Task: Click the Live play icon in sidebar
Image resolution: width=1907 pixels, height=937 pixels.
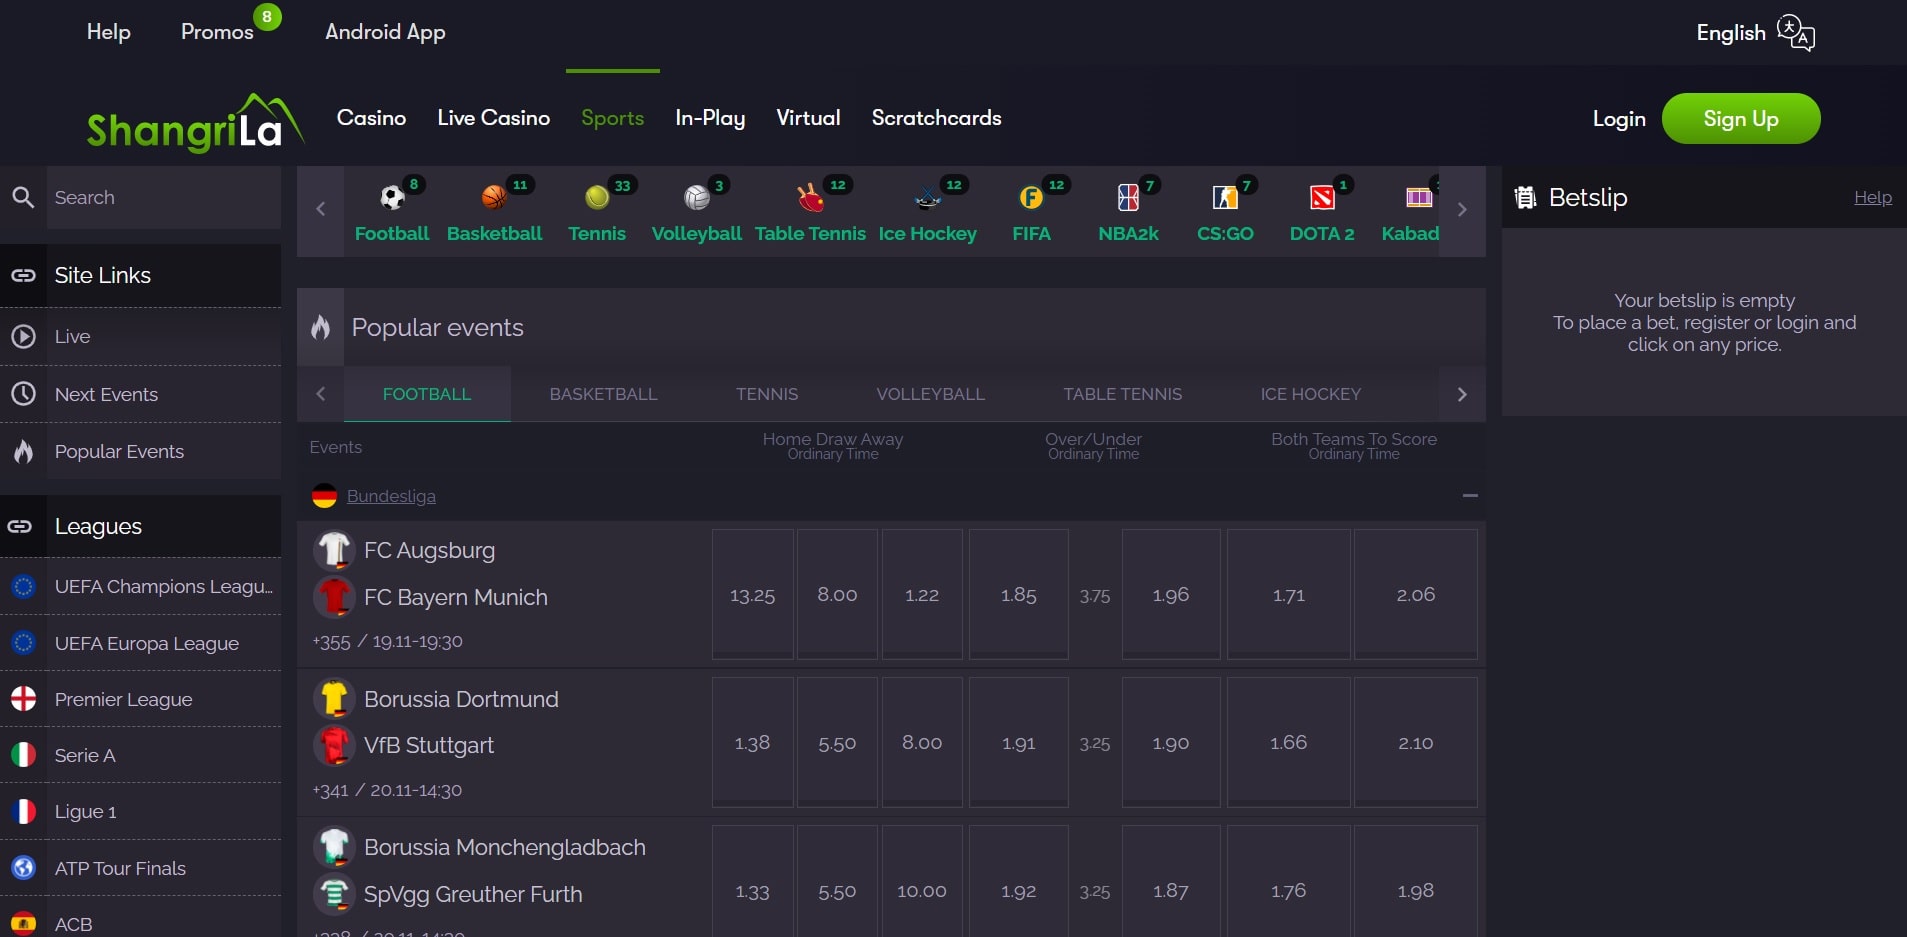Action: (23, 336)
